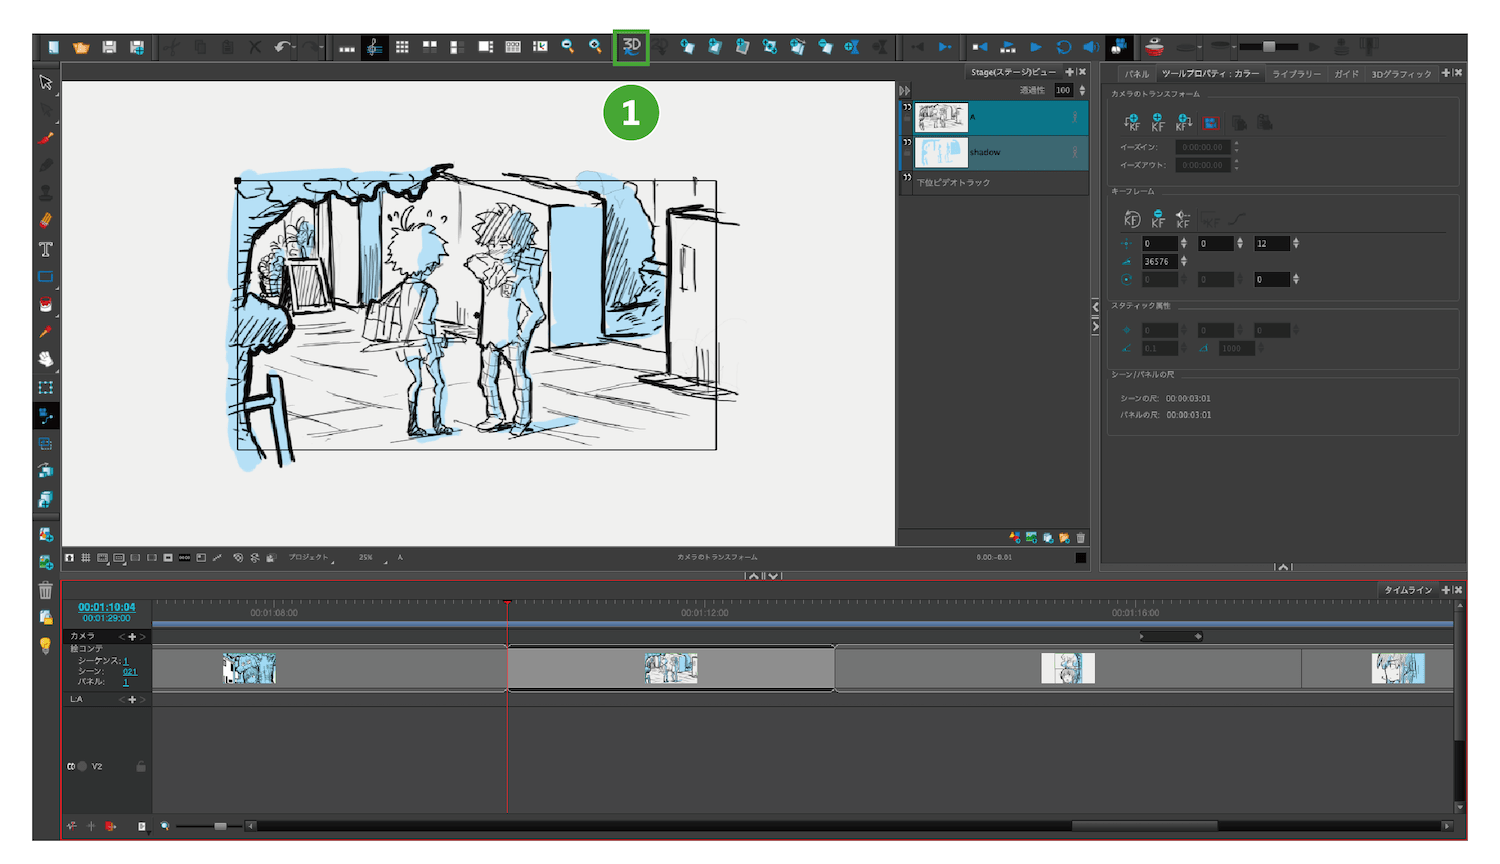Screen dimensions: 1500x864
Task: Select the Text tool
Action: [46, 249]
